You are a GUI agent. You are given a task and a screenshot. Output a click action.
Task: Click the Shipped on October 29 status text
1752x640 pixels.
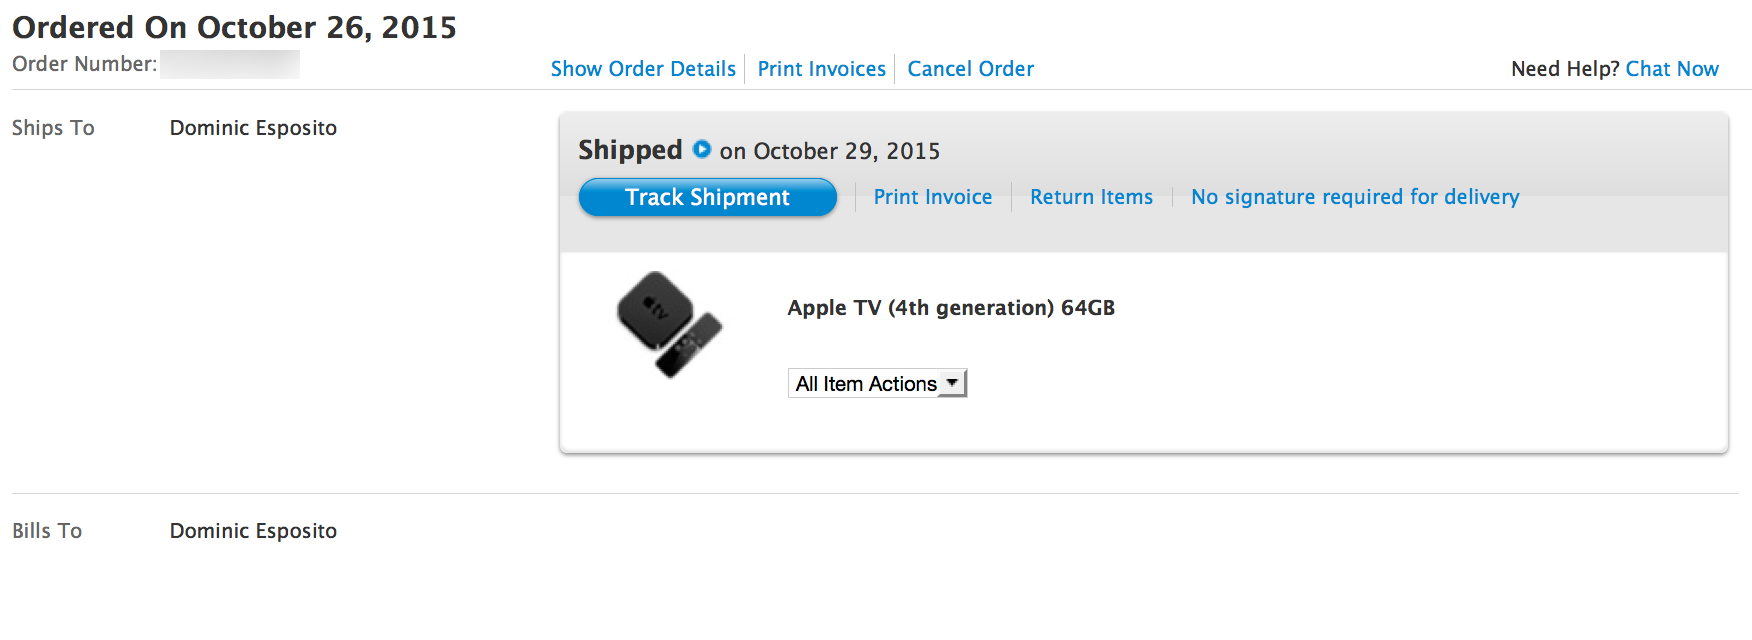(758, 150)
